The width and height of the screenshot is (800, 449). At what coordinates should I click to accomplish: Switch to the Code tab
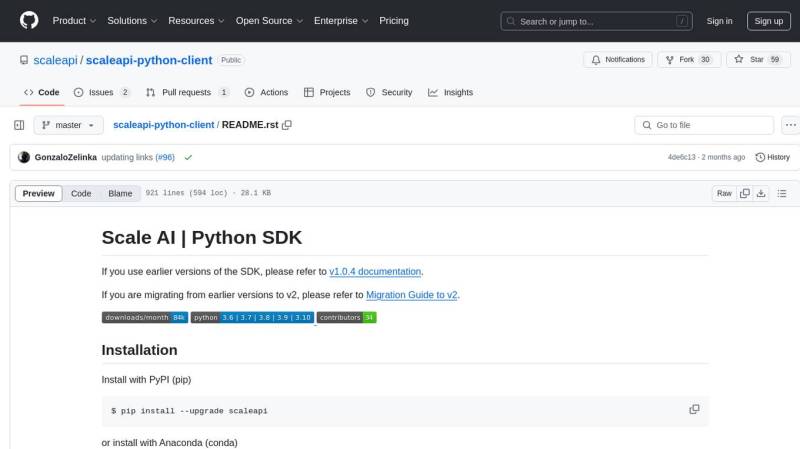42,92
